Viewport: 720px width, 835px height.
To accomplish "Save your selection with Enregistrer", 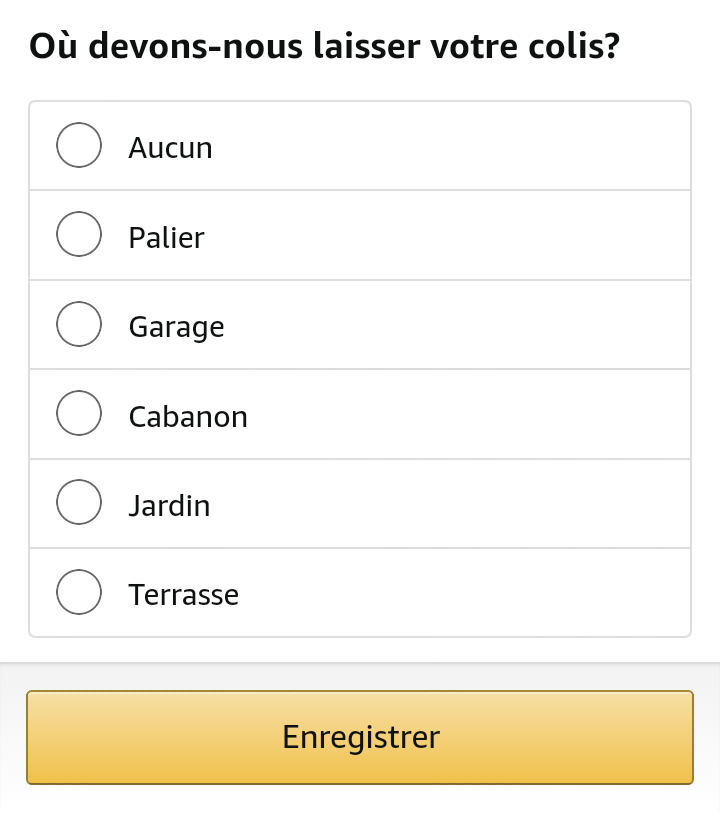I will [x=360, y=737].
